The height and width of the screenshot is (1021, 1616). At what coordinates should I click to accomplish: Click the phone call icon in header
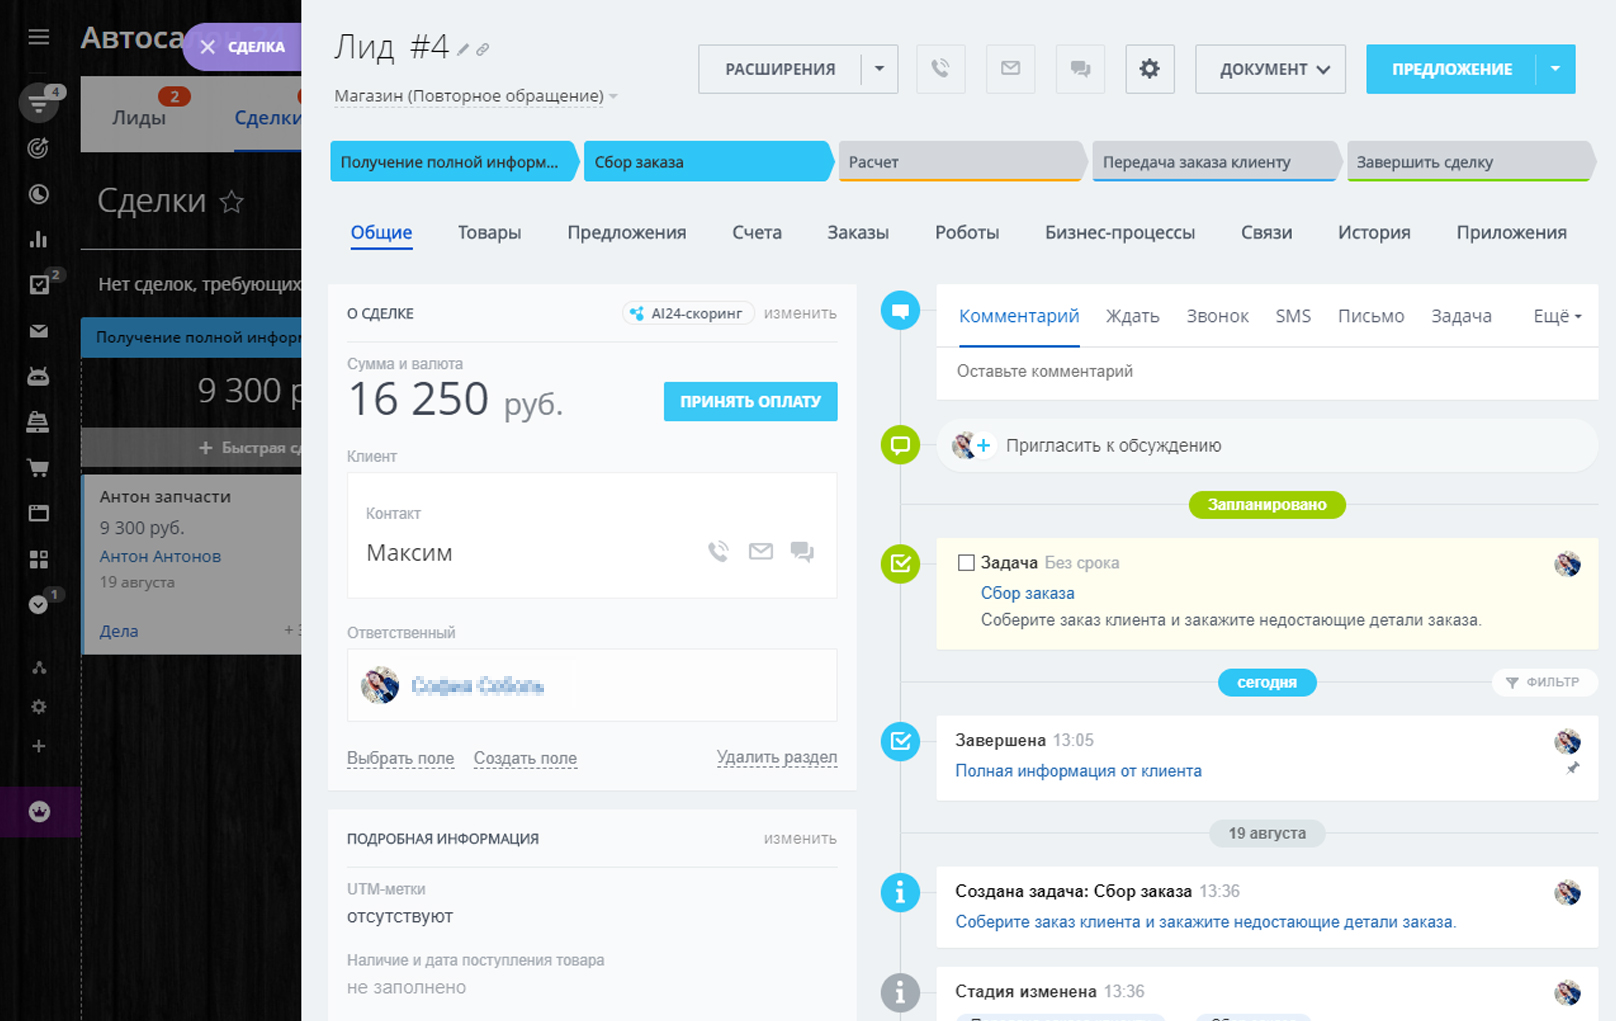940,69
